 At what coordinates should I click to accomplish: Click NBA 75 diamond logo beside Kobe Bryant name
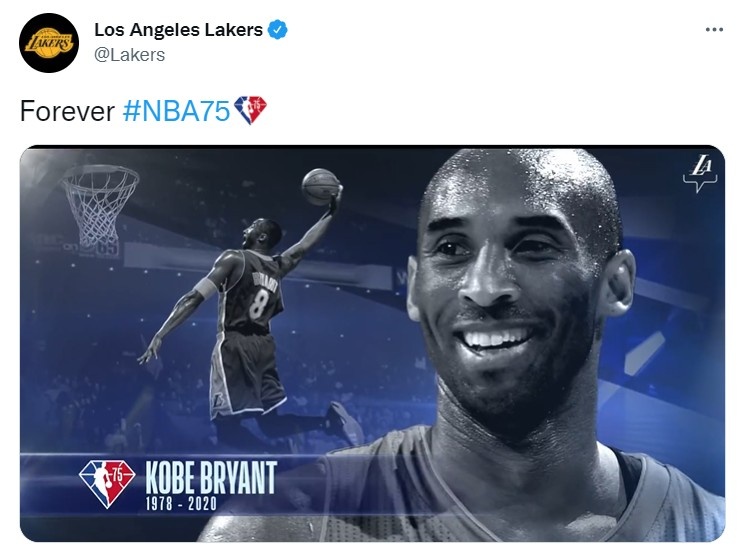point(107,484)
